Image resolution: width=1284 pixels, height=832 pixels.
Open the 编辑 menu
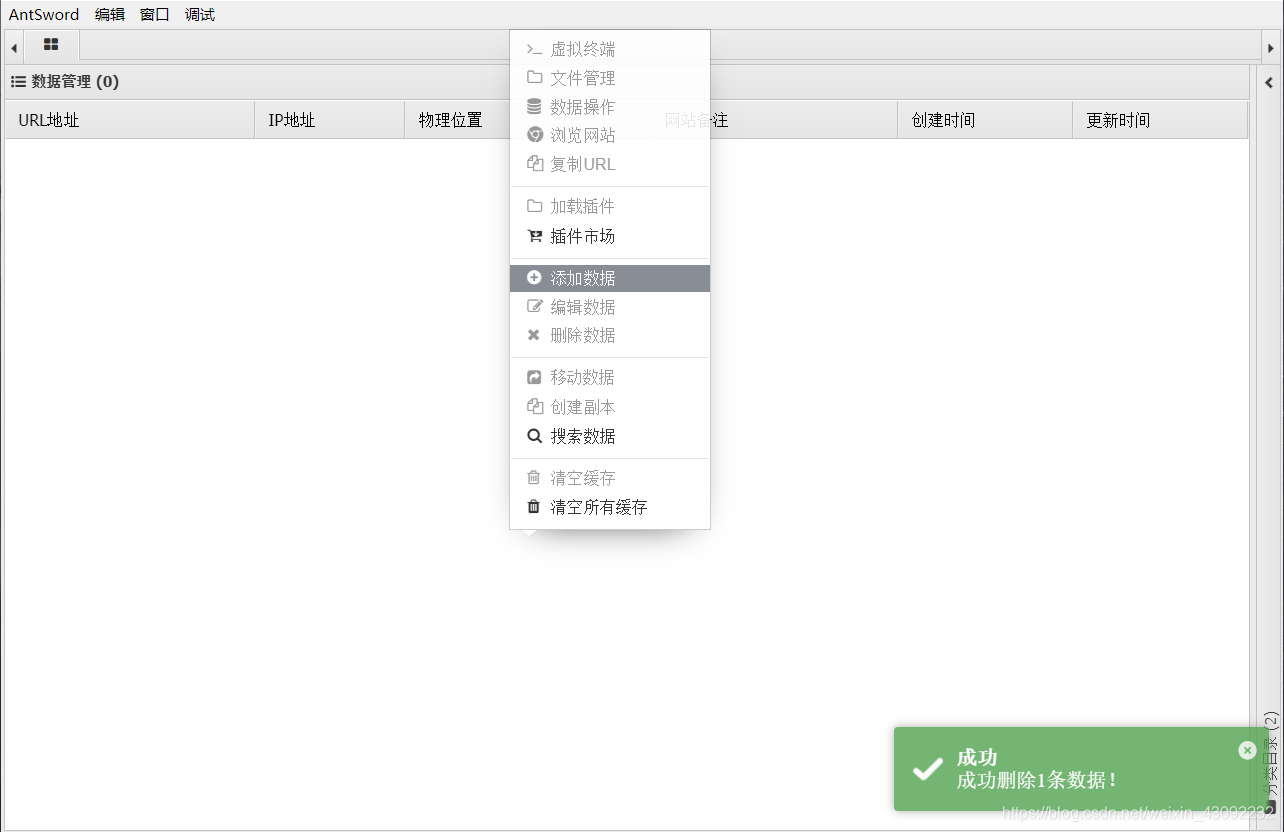(x=110, y=15)
